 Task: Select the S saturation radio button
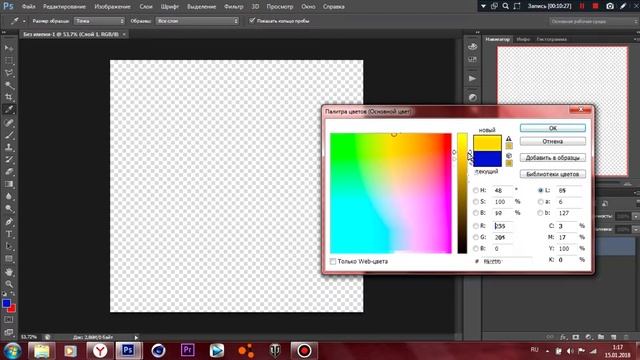(476, 202)
